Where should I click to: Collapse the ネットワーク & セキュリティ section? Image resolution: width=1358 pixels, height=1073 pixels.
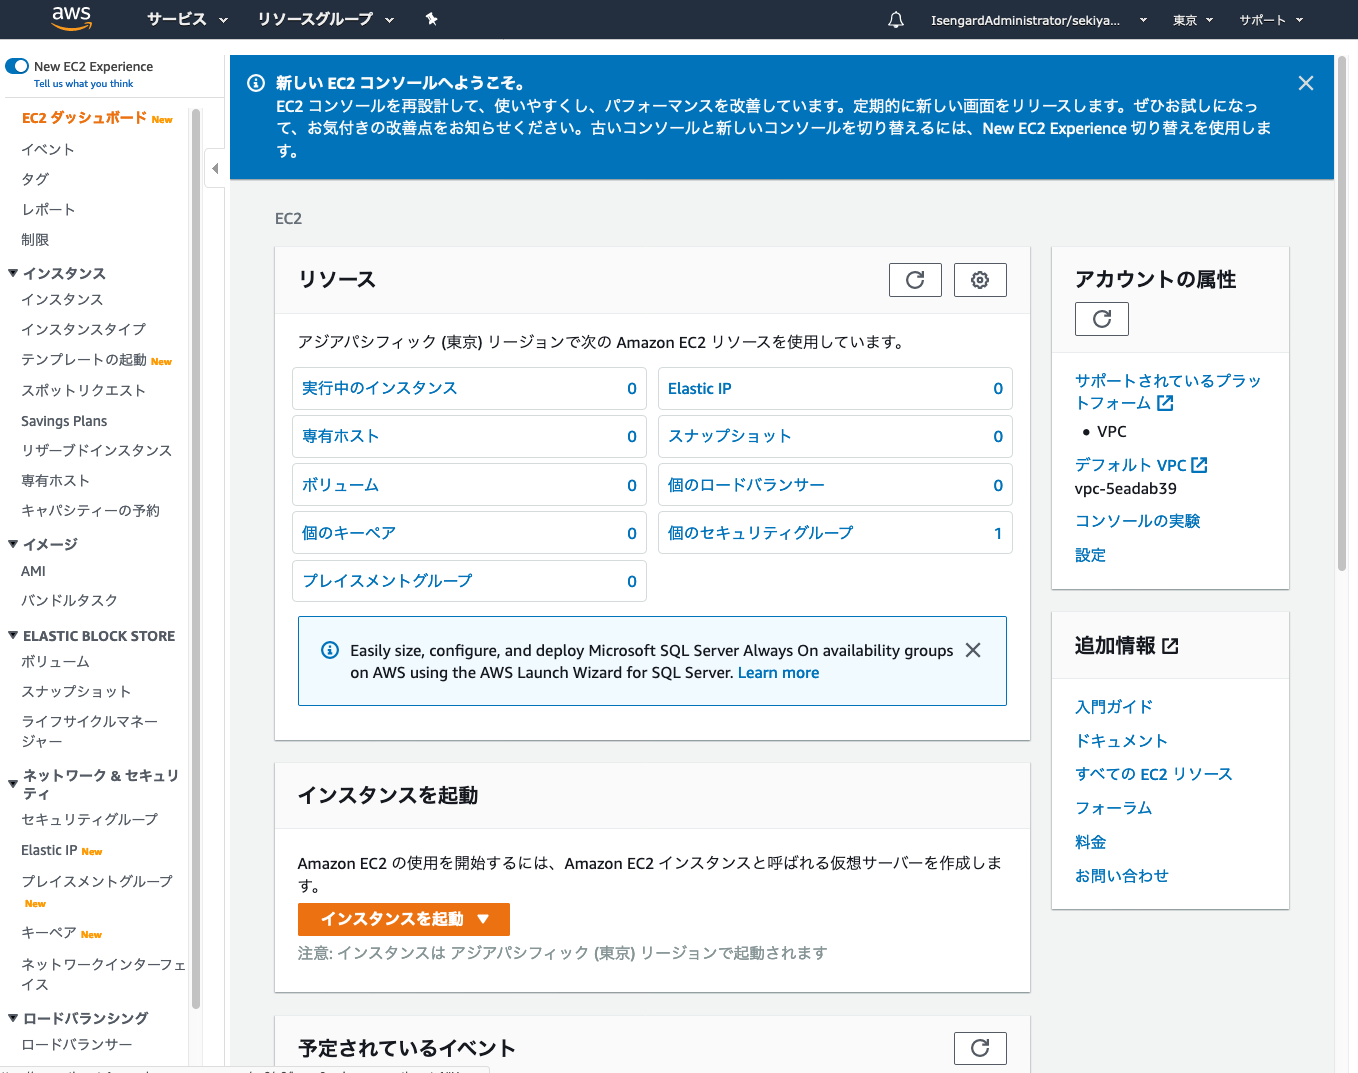(13, 784)
